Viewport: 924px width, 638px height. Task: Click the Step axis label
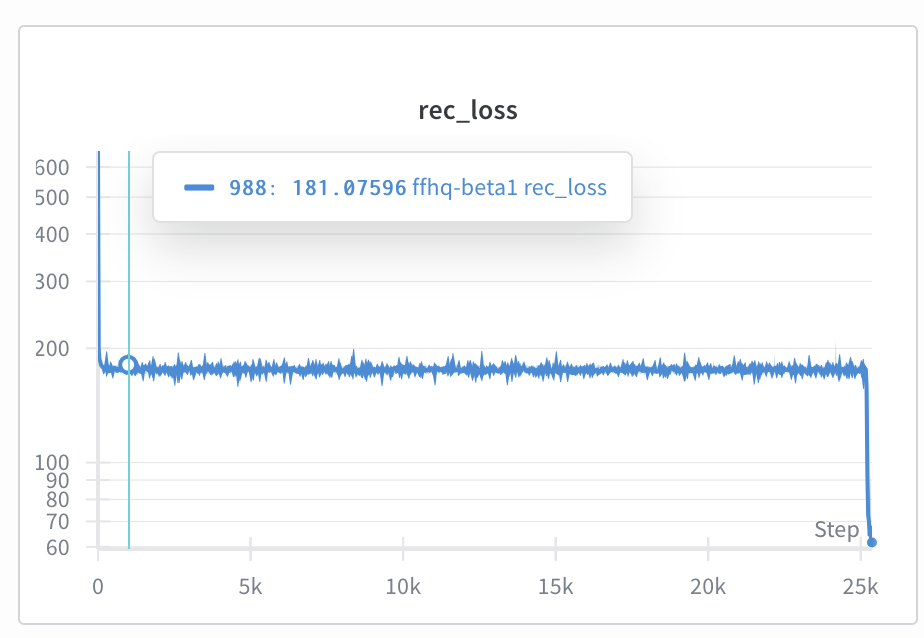pos(836,529)
